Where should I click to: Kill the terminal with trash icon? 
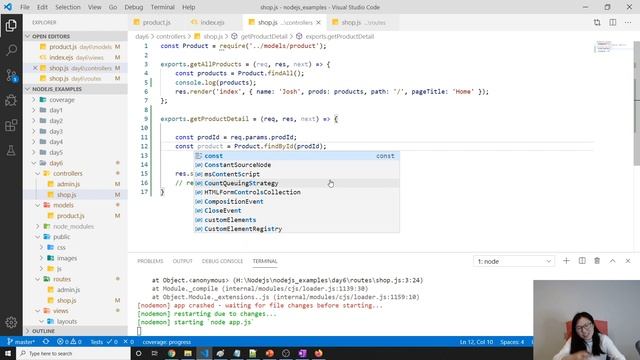click(597, 261)
